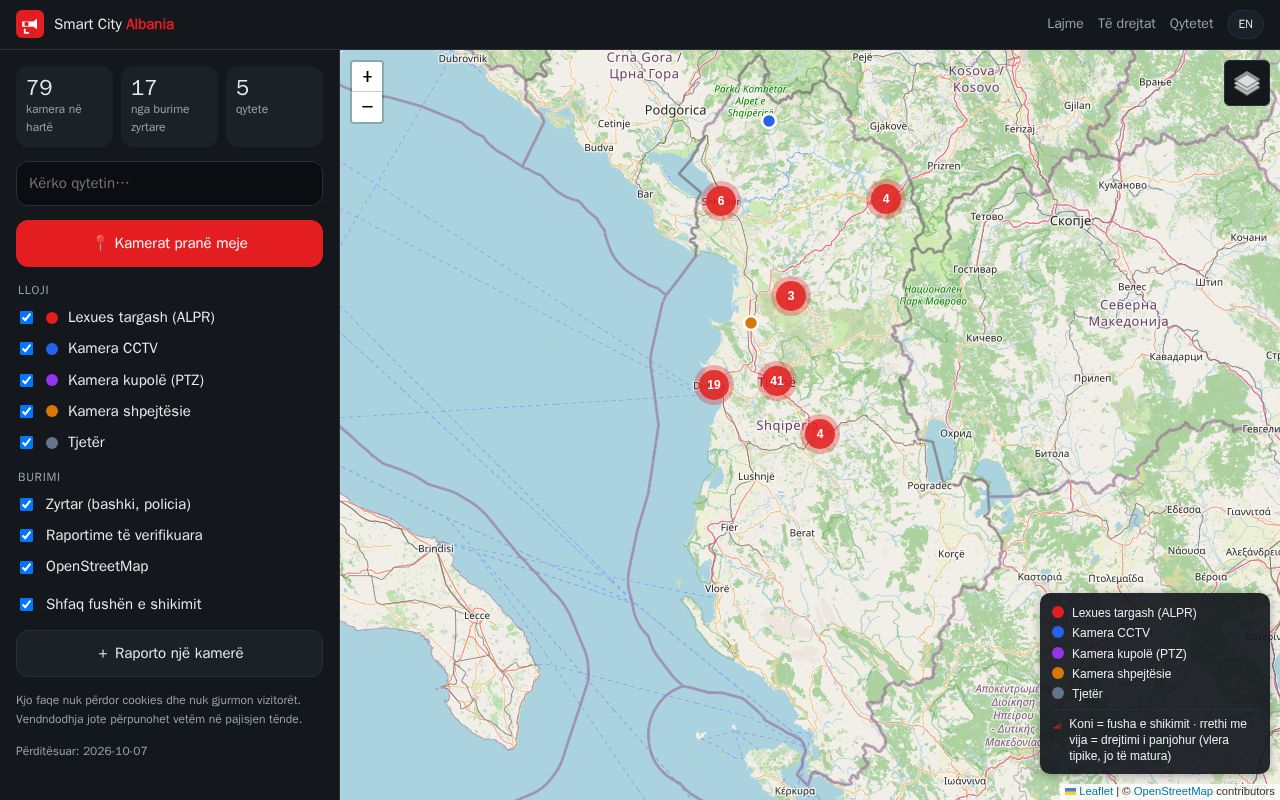Switch language with EN button
The width and height of the screenshot is (1280, 800).
[x=1245, y=24]
